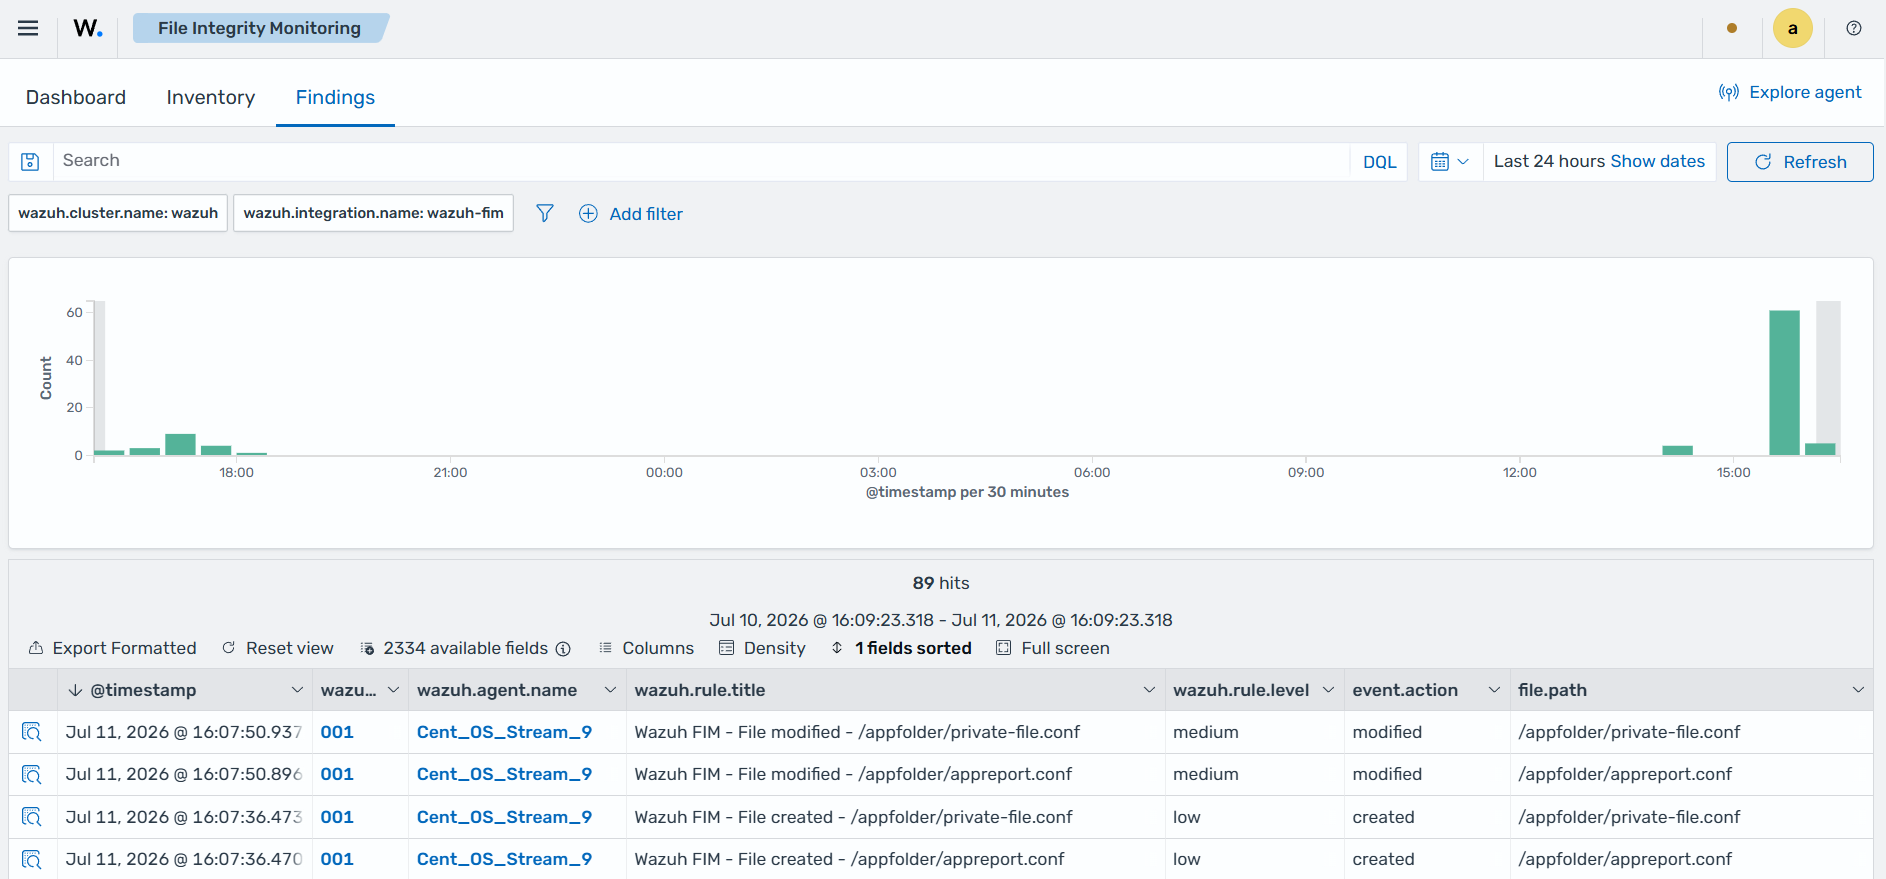Expand the wazu... column header menu
This screenshot has width=1886, height=879.
click(x=393, y=690)
